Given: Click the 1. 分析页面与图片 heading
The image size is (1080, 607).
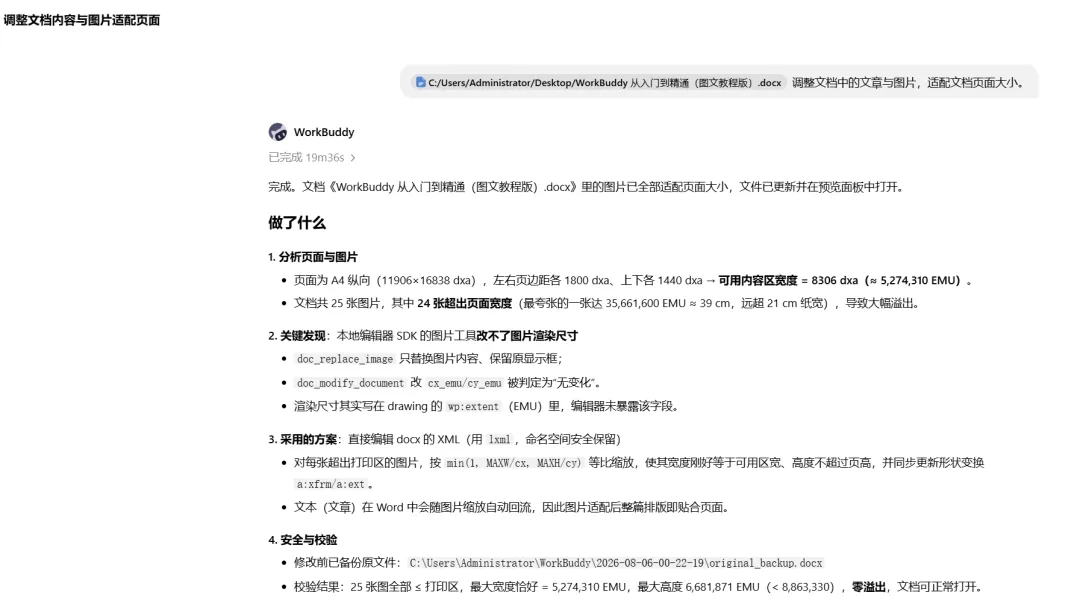Looking at the screenshot, I should (x=313, y=257).
